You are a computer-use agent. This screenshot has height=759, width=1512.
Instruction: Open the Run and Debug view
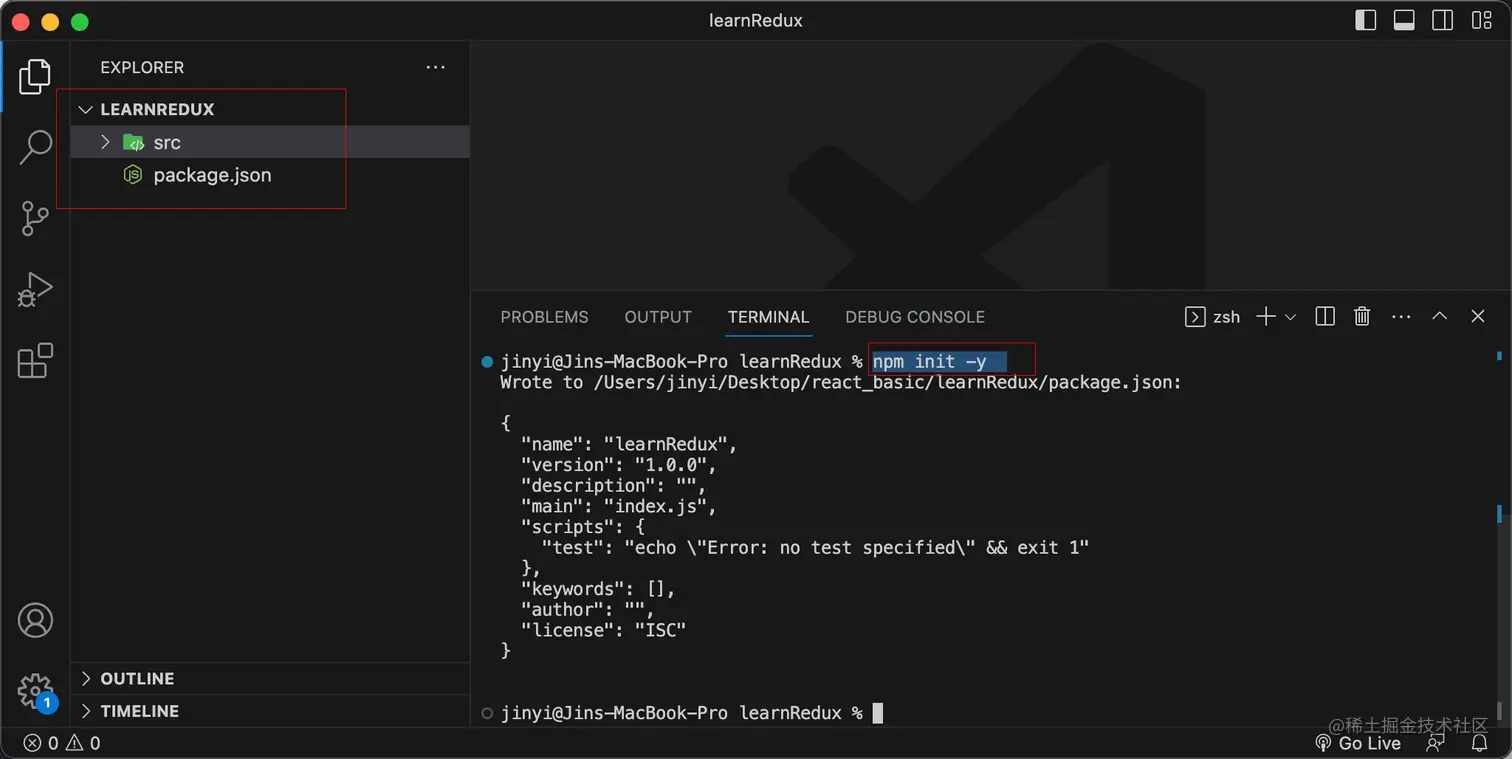(x=35, y=290)
